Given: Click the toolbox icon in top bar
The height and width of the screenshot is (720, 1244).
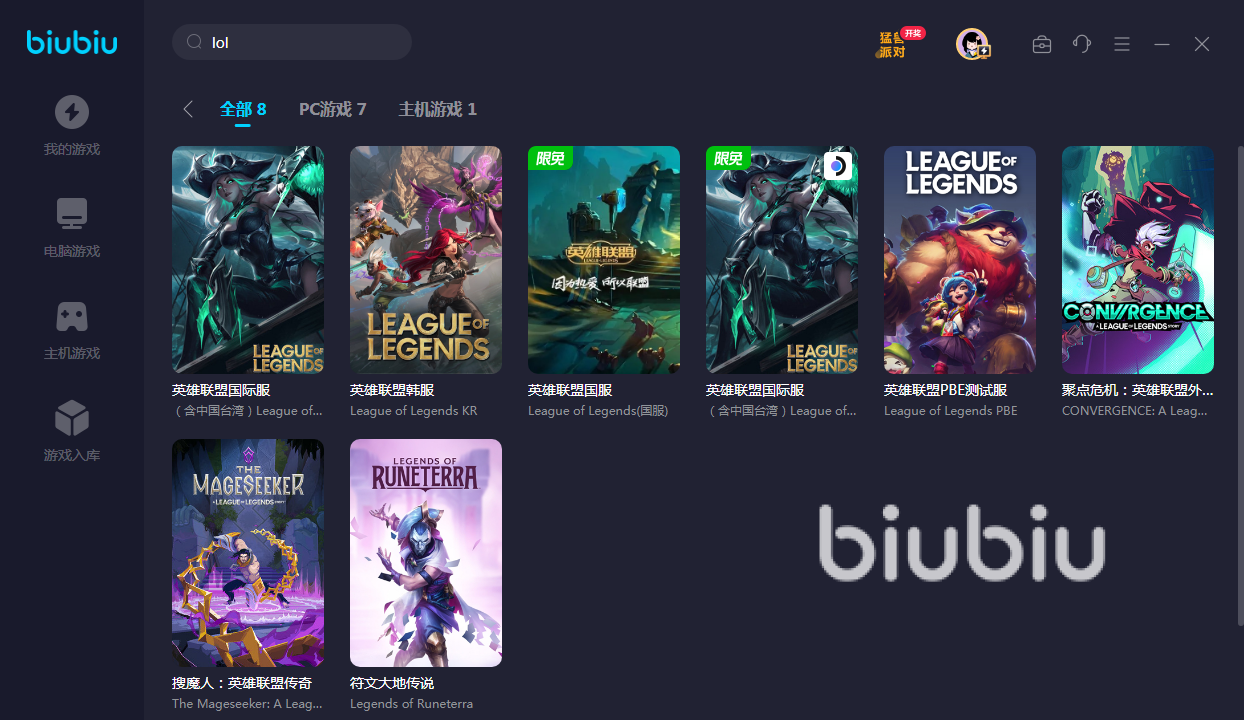Looking at the screenshot, I should [x=1042, y=44].
